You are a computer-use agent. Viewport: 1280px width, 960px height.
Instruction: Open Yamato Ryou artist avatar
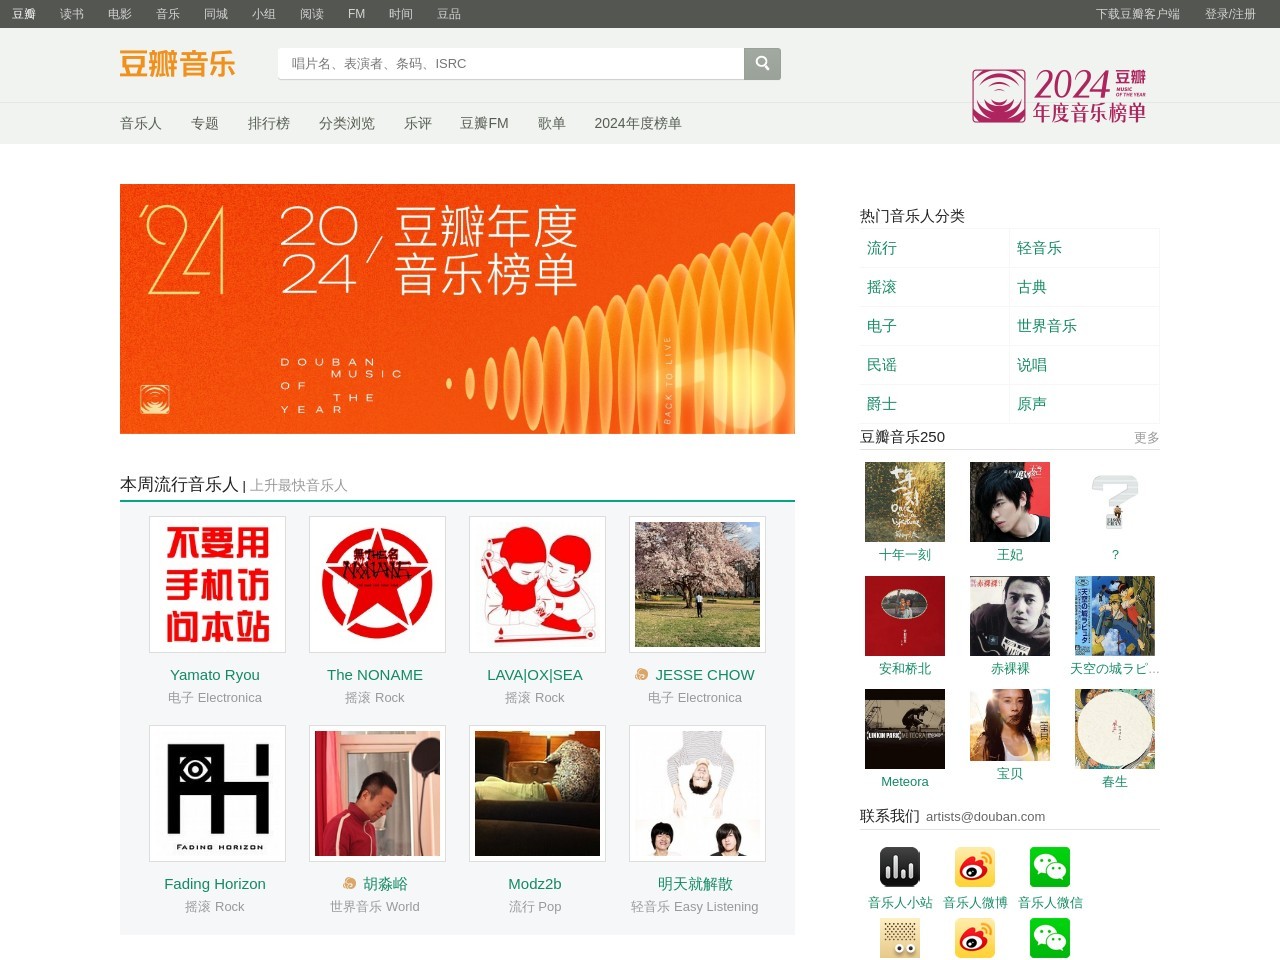tap(217, 584)
